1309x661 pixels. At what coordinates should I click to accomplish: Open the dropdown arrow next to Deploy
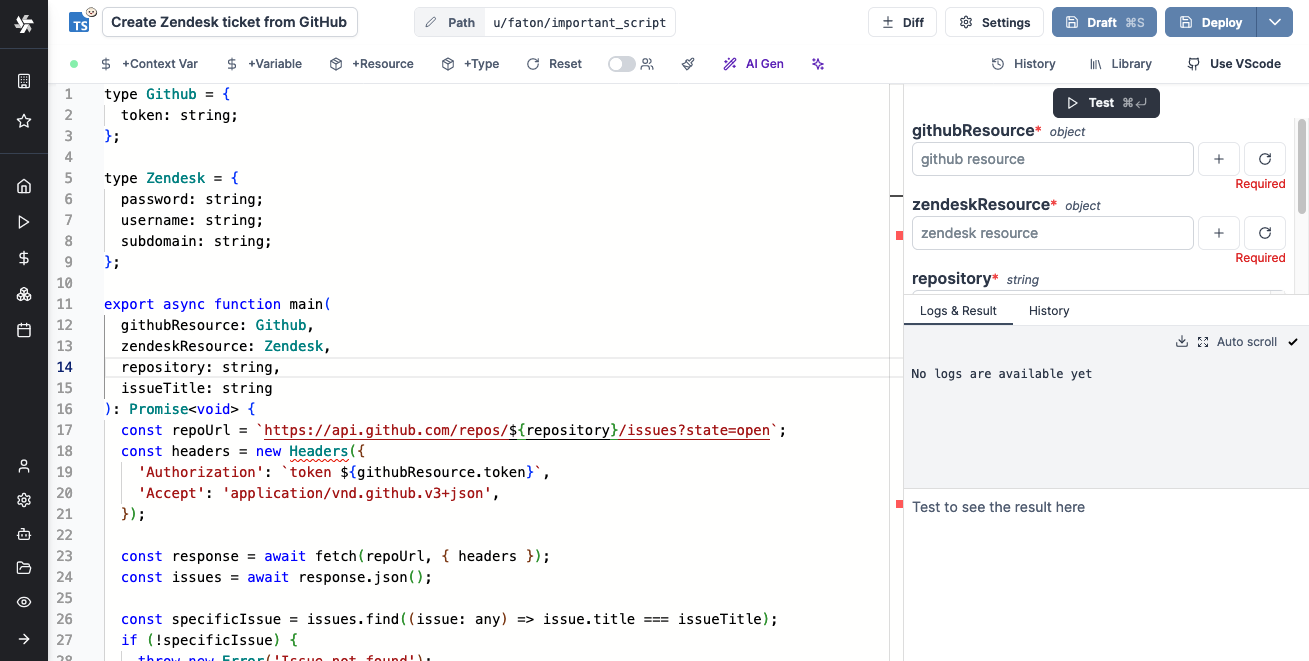tap(1274, 22)
